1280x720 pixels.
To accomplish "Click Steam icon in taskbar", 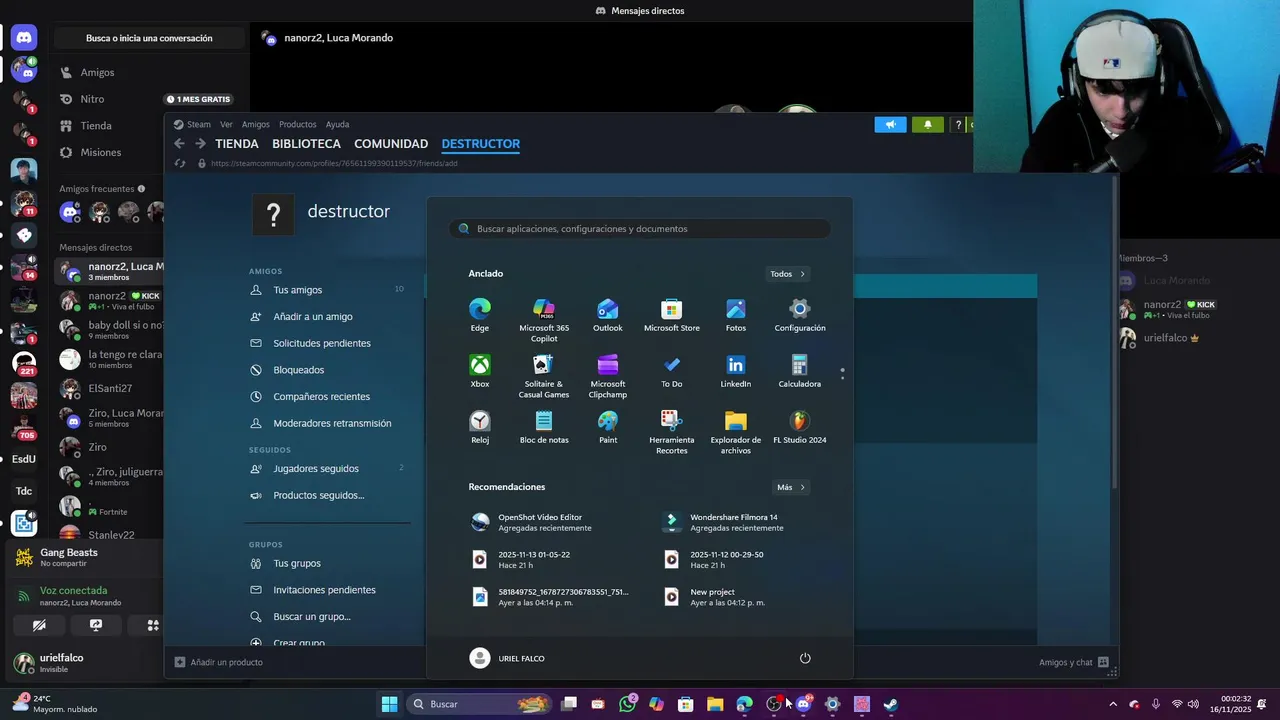I will pyautogui.click(x=890, y=704).
